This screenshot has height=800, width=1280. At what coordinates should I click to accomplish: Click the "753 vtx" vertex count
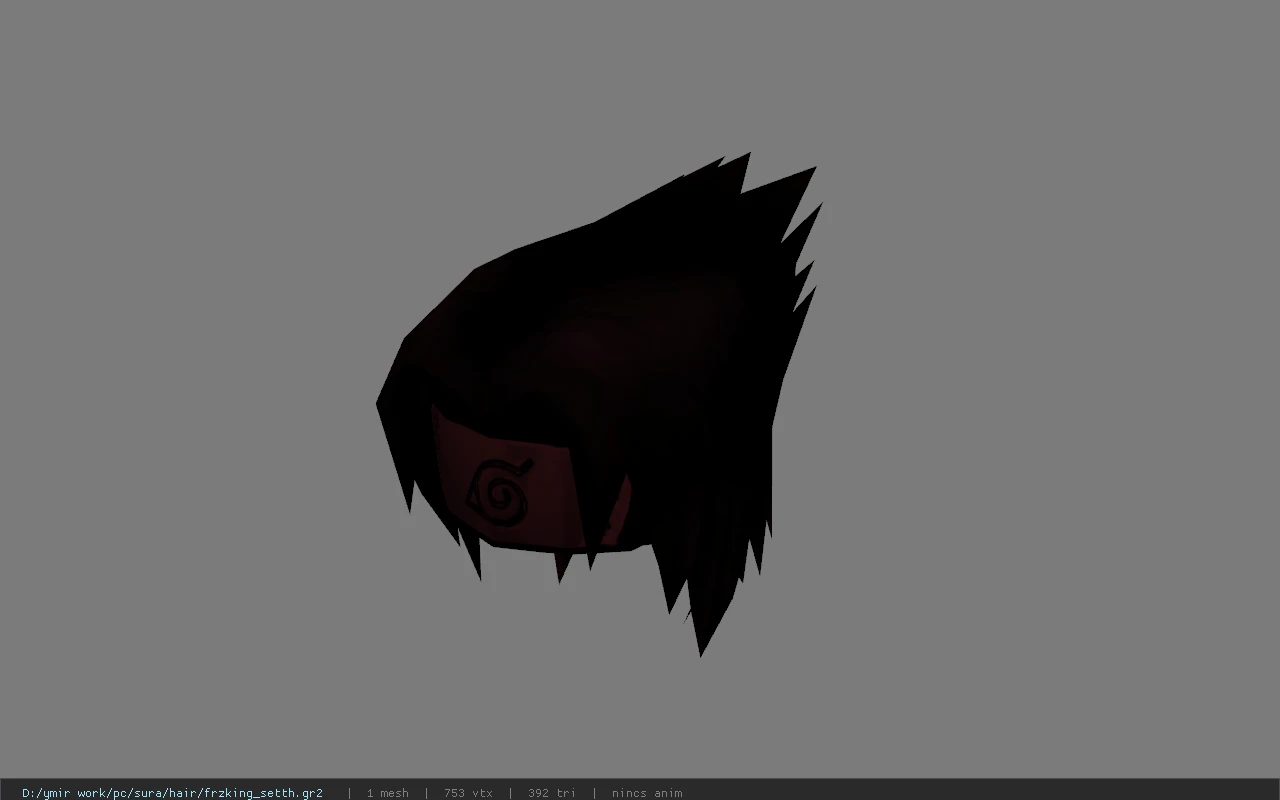pyautogui.click(x=468, y=793)
